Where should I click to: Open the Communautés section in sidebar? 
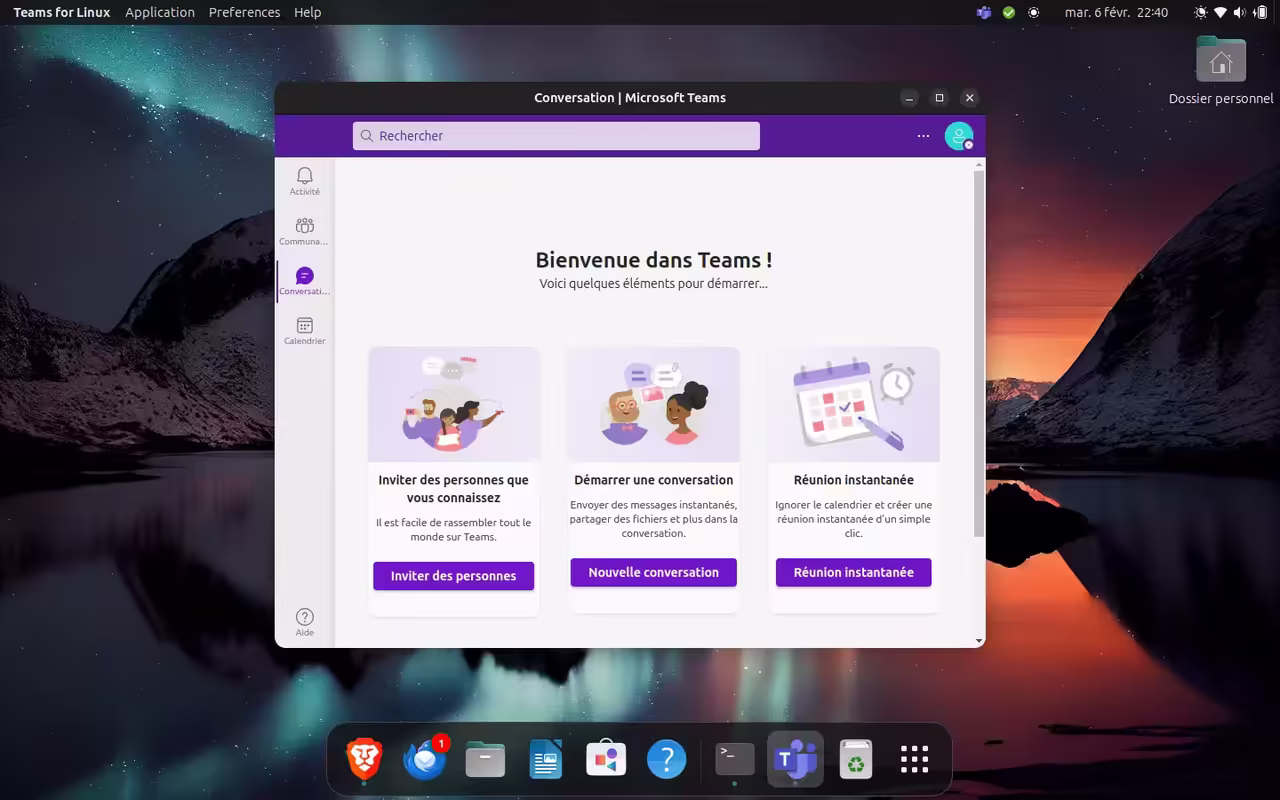(x=304, y=231)
